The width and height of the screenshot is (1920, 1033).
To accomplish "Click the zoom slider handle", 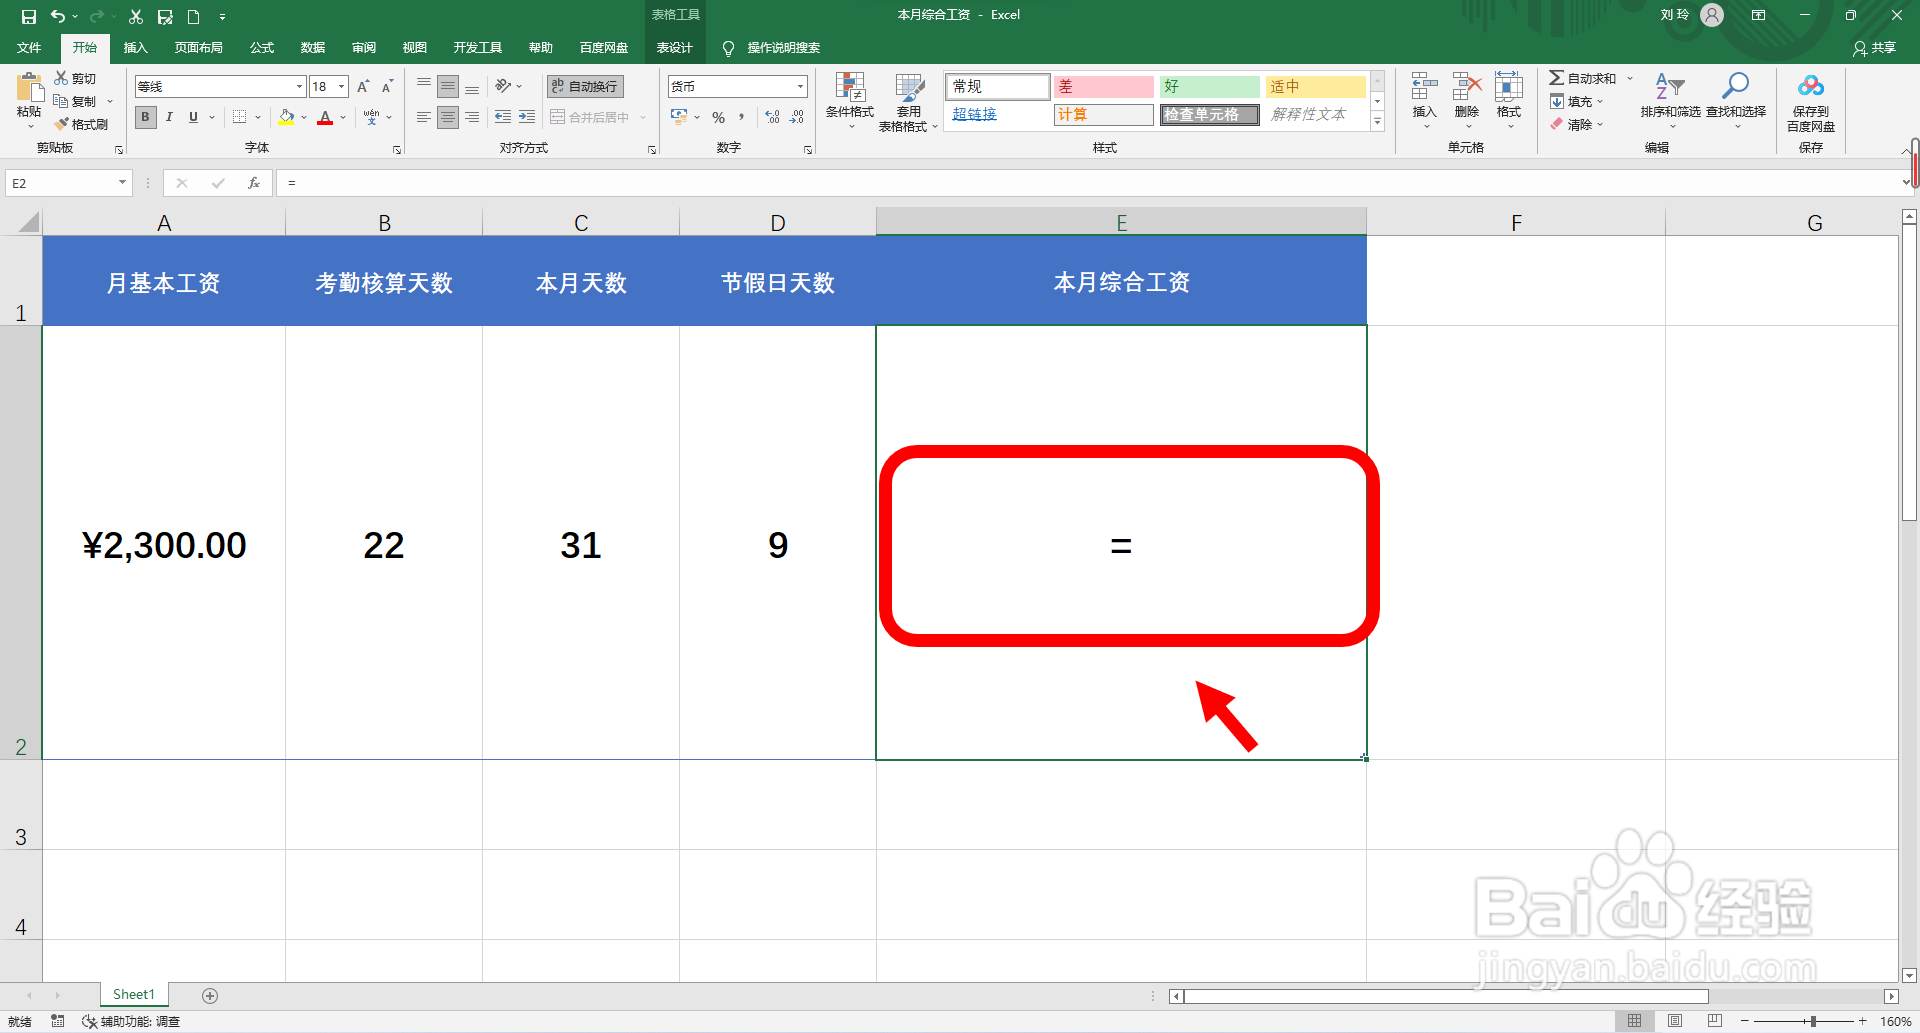I will click(1812, 1021).
